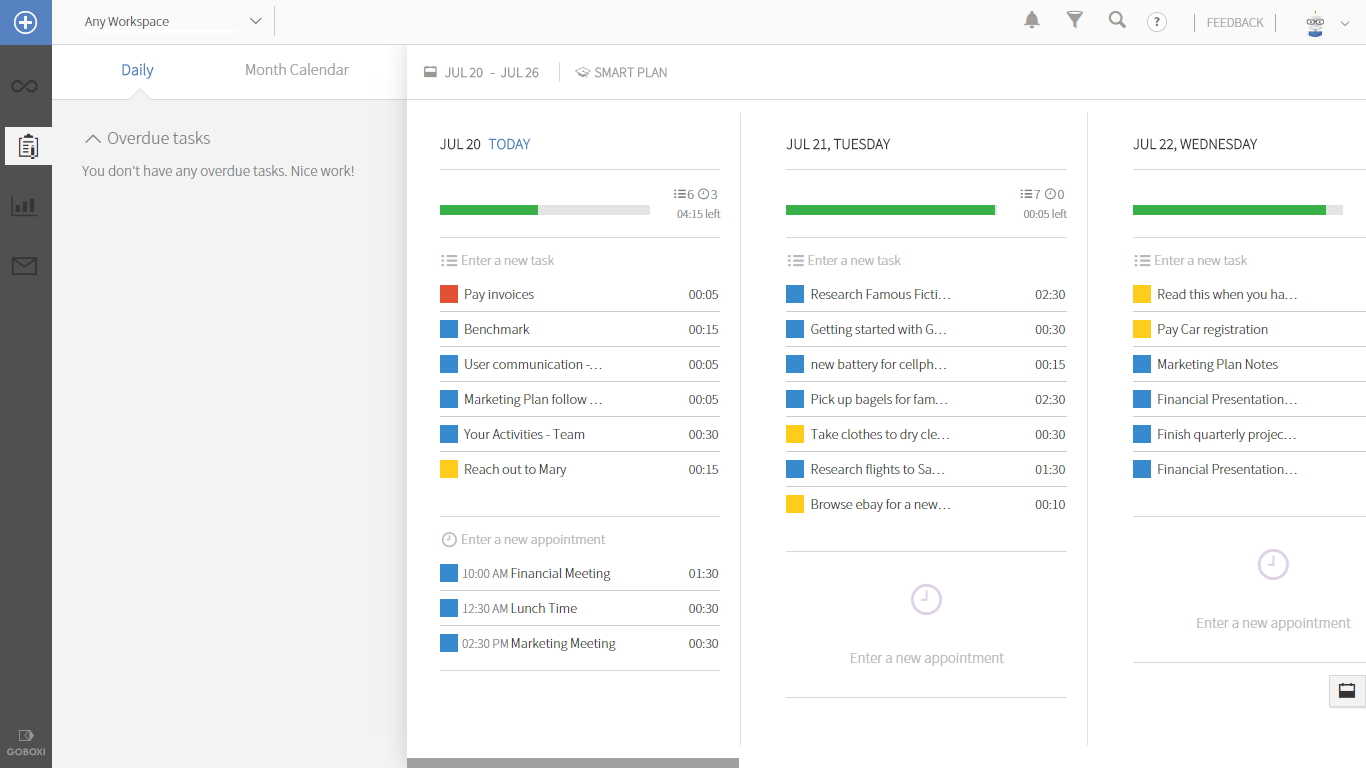This screenshot has width=1366, height=768.
Task: Open the help question mark icon
Action: tap(1157, 22)
